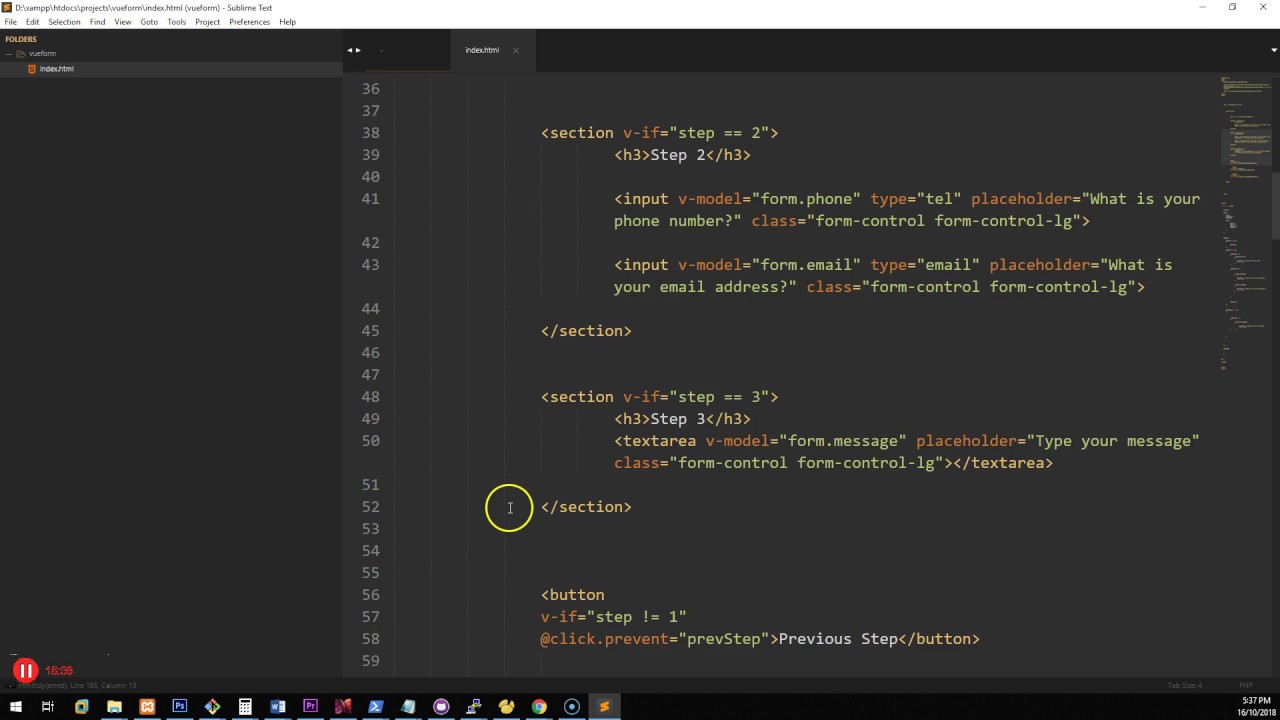Click the left tab navigation arrow

[350, 50]
